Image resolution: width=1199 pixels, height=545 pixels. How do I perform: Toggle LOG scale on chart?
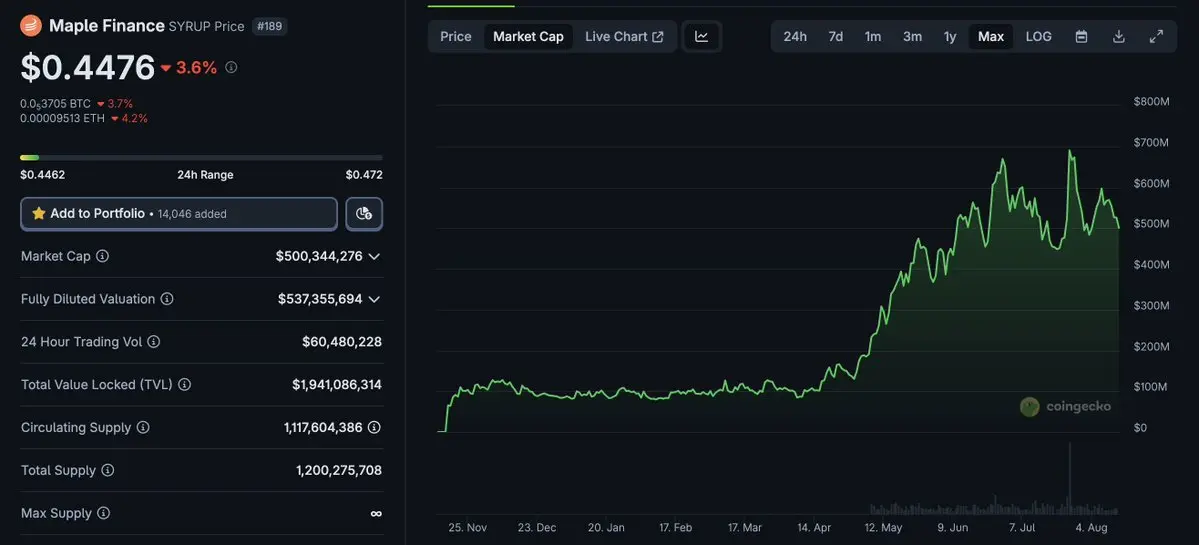pos(1038,37)
